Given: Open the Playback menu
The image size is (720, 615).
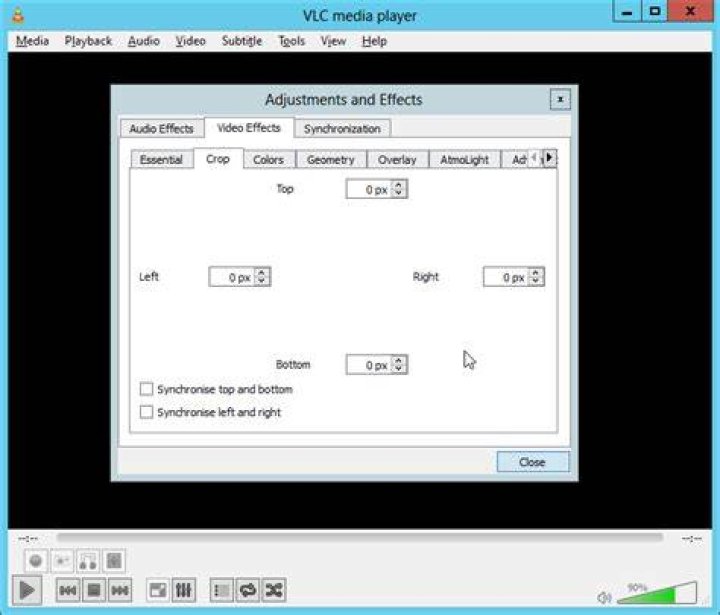Looking at the screenshot, I should [88, 41].
